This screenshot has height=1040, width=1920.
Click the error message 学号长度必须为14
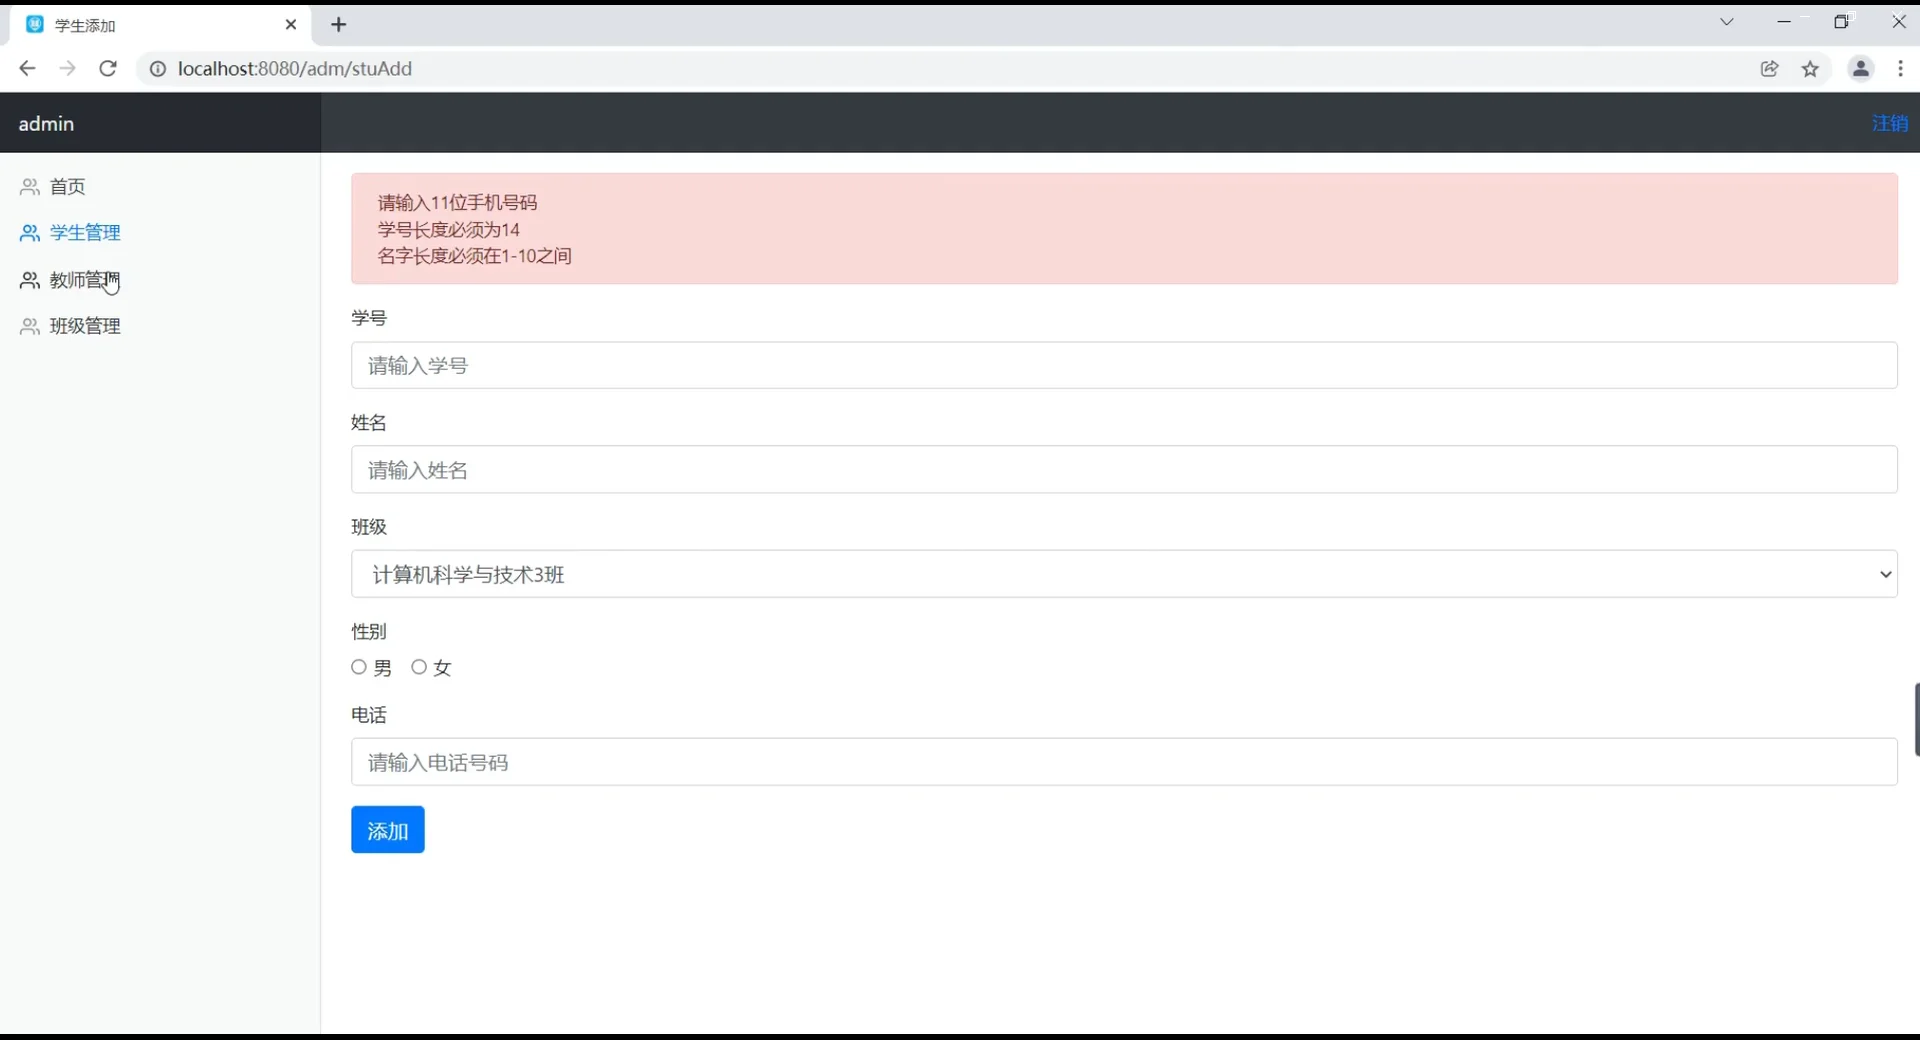coord(448,229)
